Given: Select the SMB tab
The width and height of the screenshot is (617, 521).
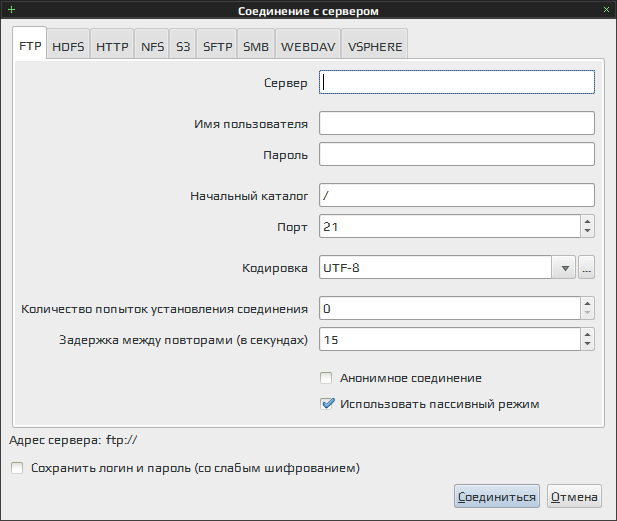Looking at the screenshot, I should coord(256,44).
